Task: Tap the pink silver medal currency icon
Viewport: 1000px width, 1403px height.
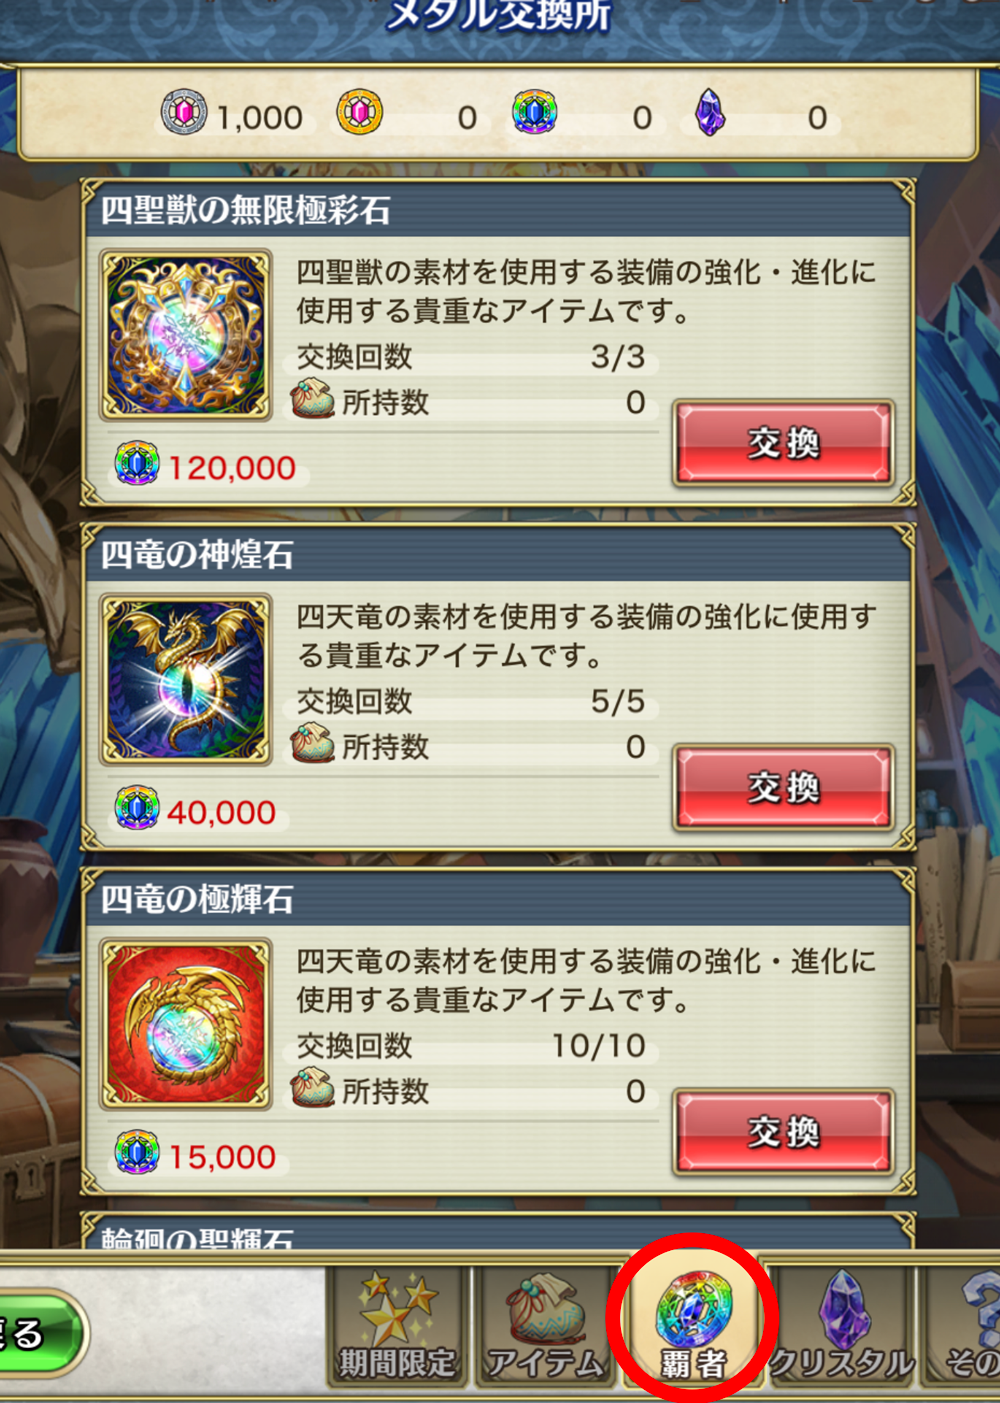Action: pyautogui.click(x=184, y=113)
